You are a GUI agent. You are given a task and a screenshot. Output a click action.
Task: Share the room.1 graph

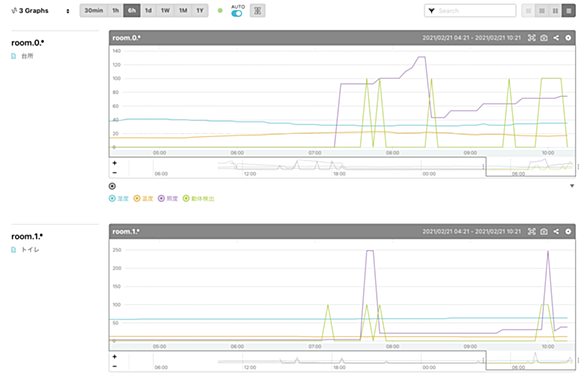tap(556, 231)
